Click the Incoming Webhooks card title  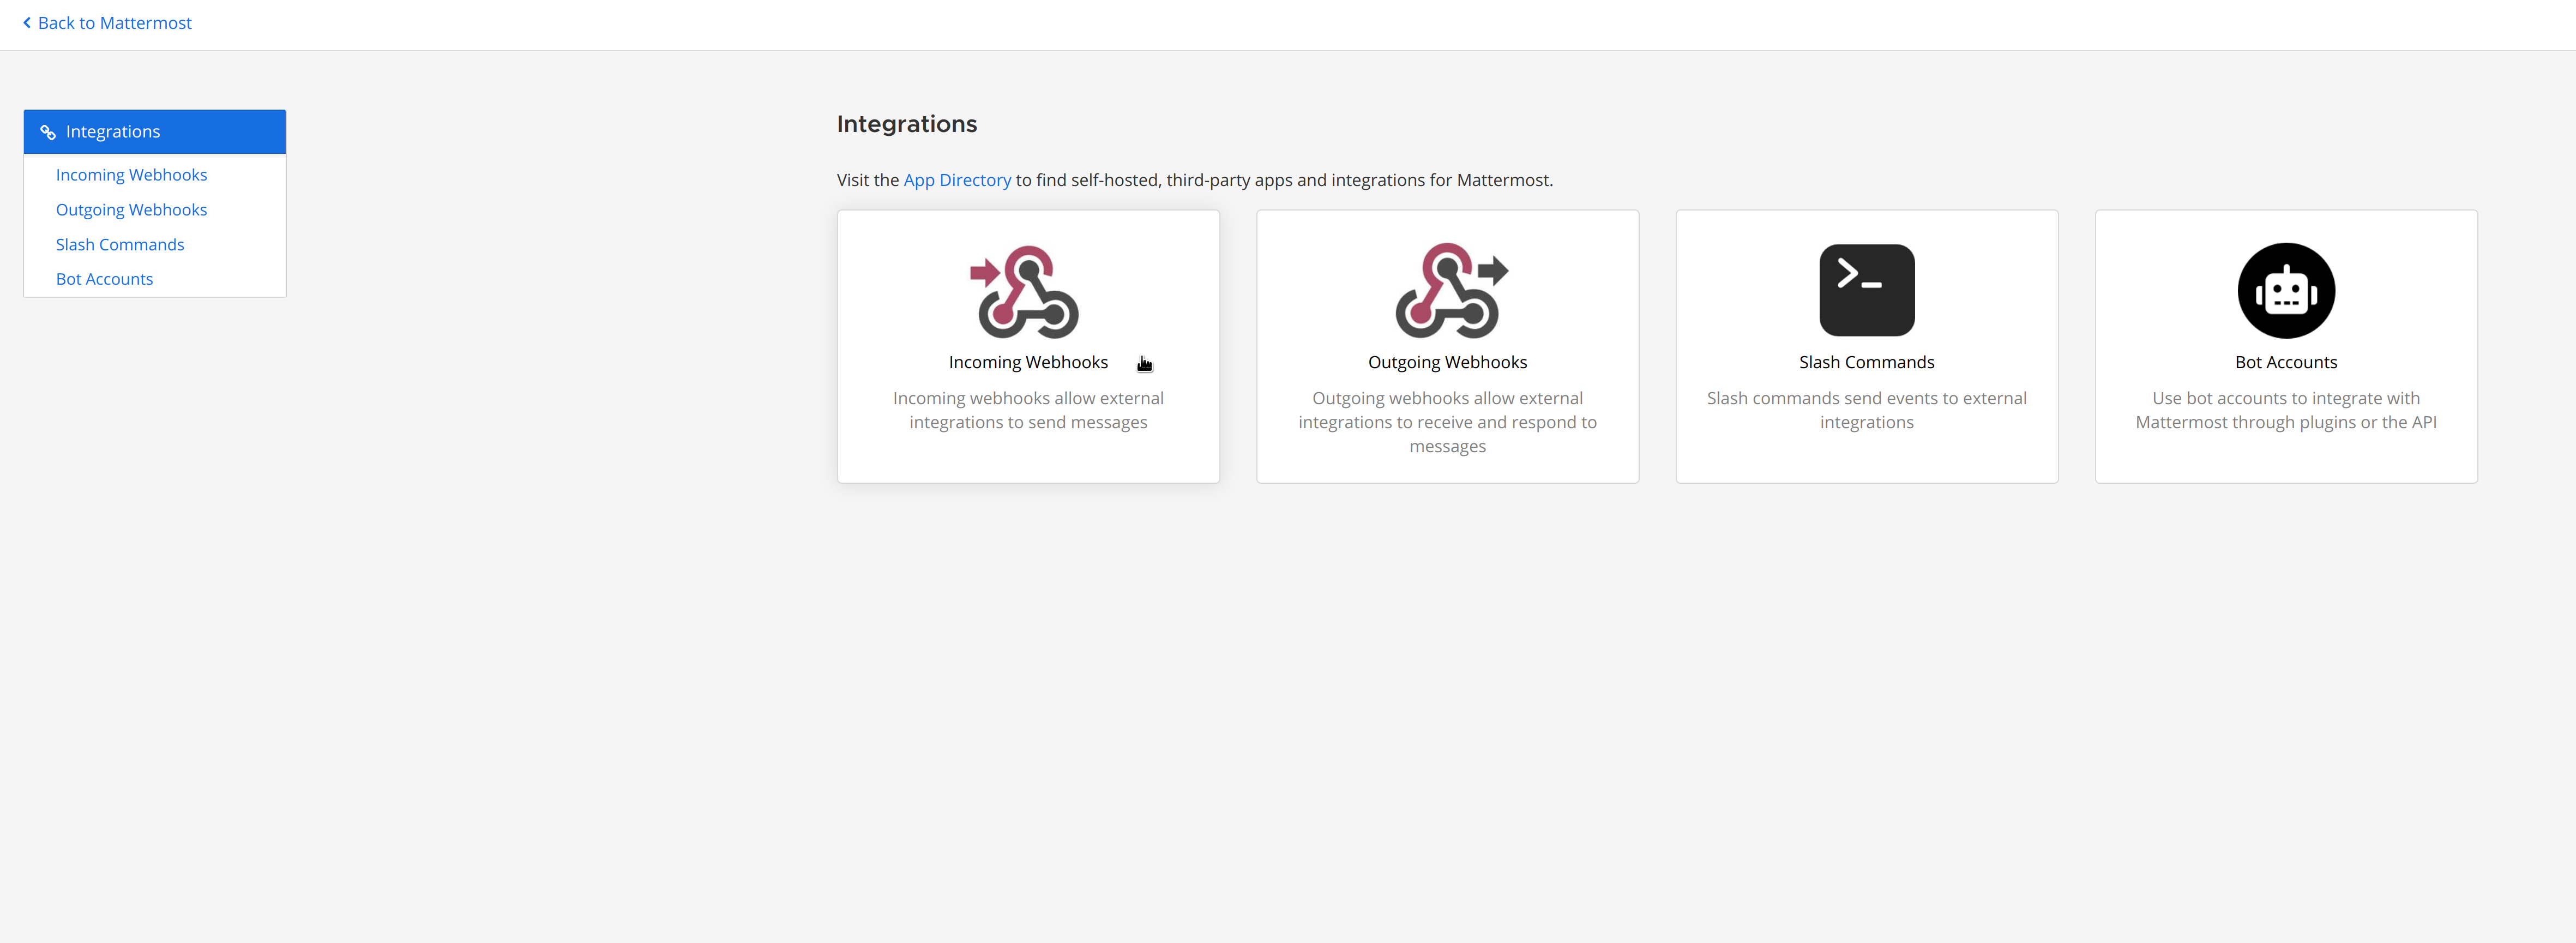point(1028,362)
